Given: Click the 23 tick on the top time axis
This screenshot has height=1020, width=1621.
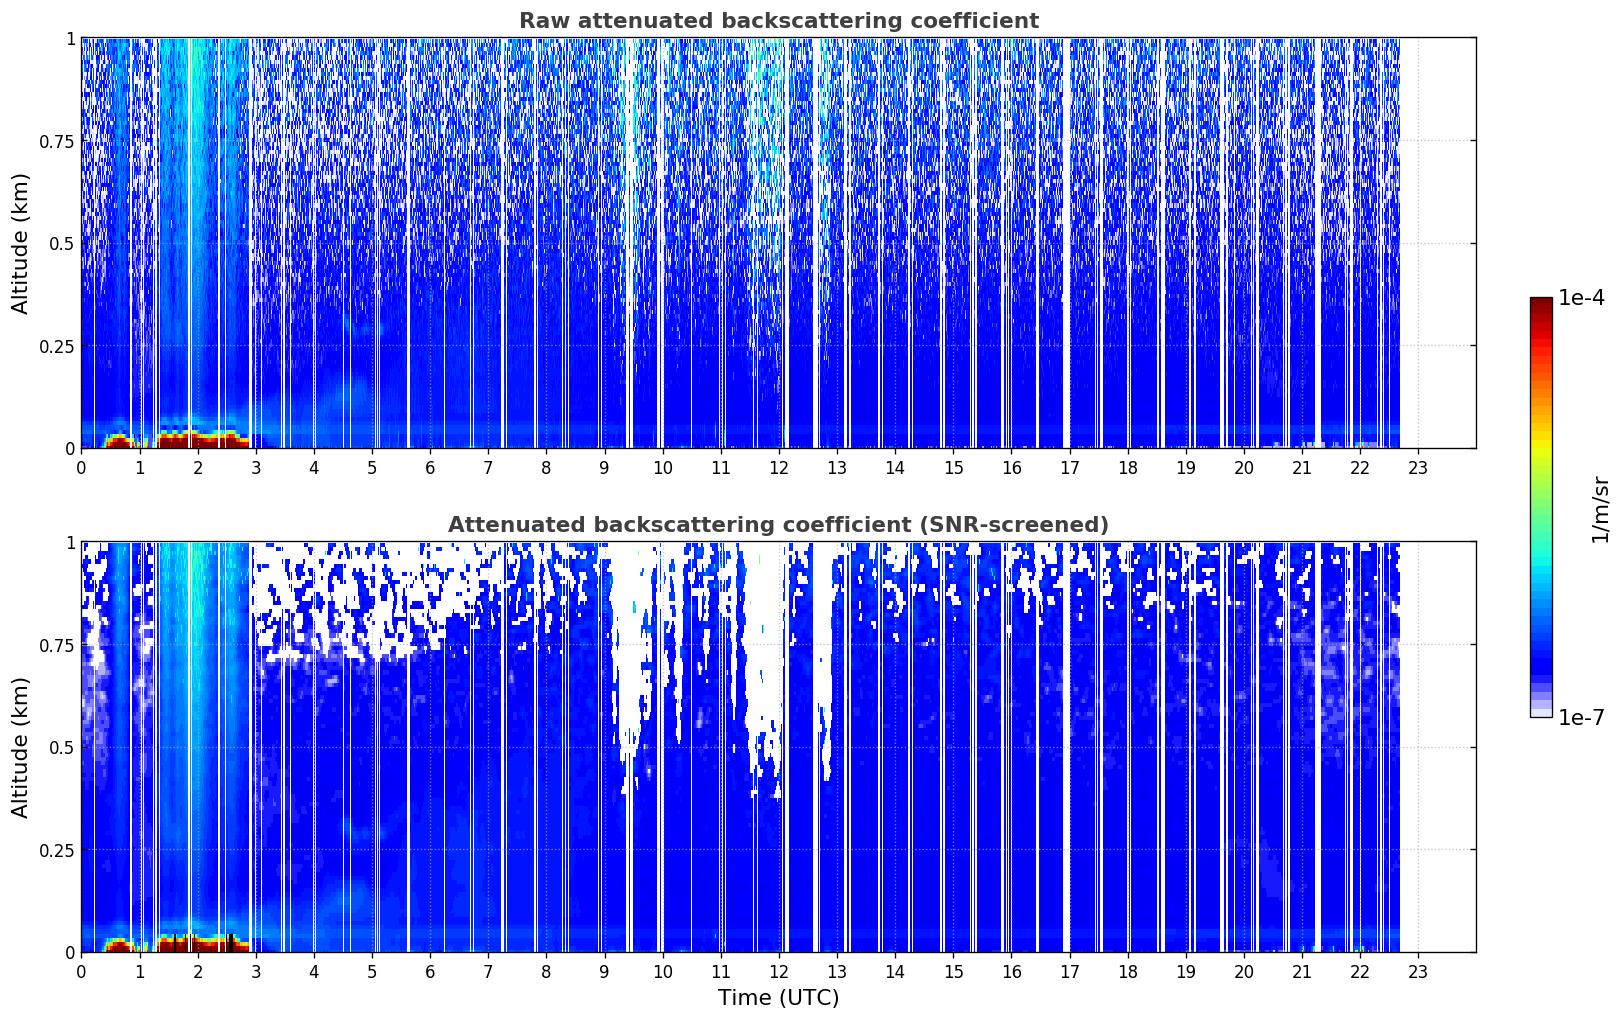Looking at the screenshot, I should pos(1418,467).
